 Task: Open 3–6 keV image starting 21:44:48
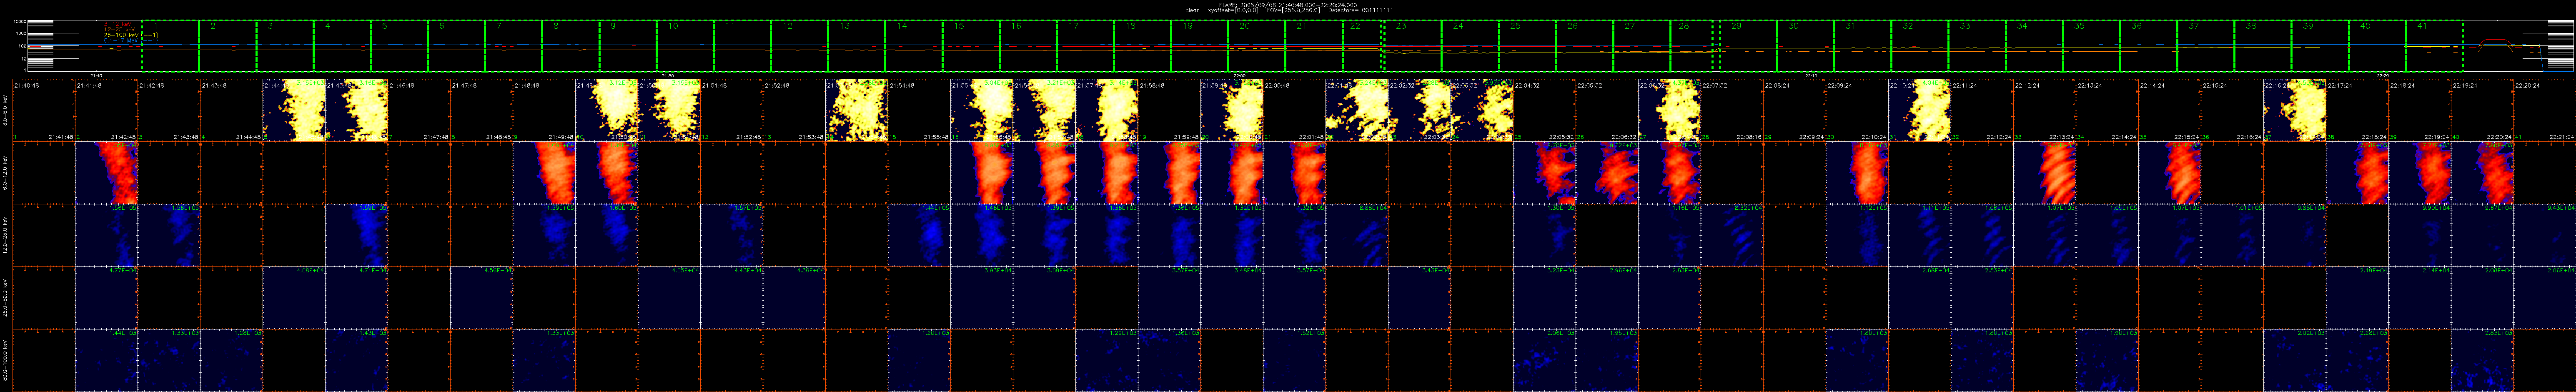(x=294, y=110)
